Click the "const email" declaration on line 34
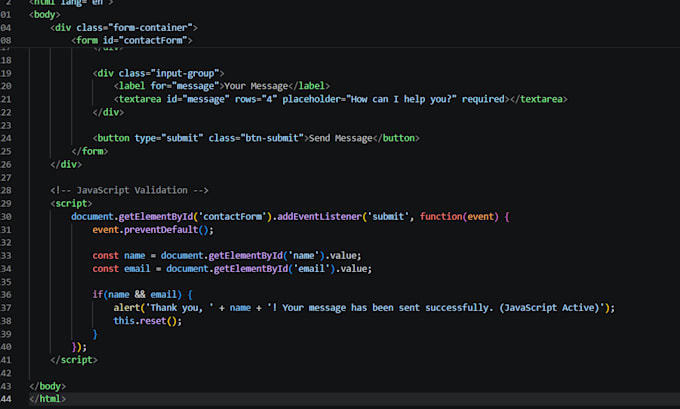The image size is (680, 409). point(121,268)
